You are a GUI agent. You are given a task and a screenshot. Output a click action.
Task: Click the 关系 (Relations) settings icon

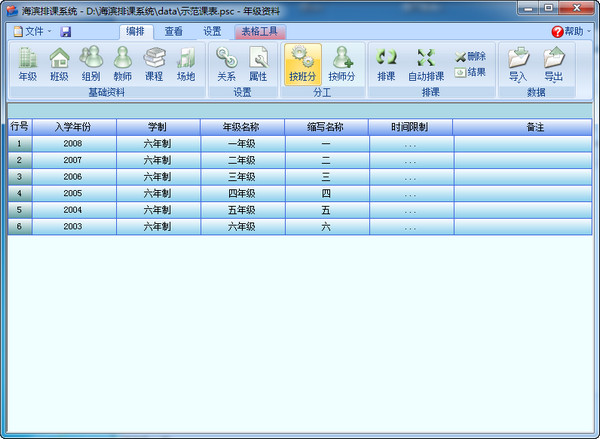click(226, 63)
